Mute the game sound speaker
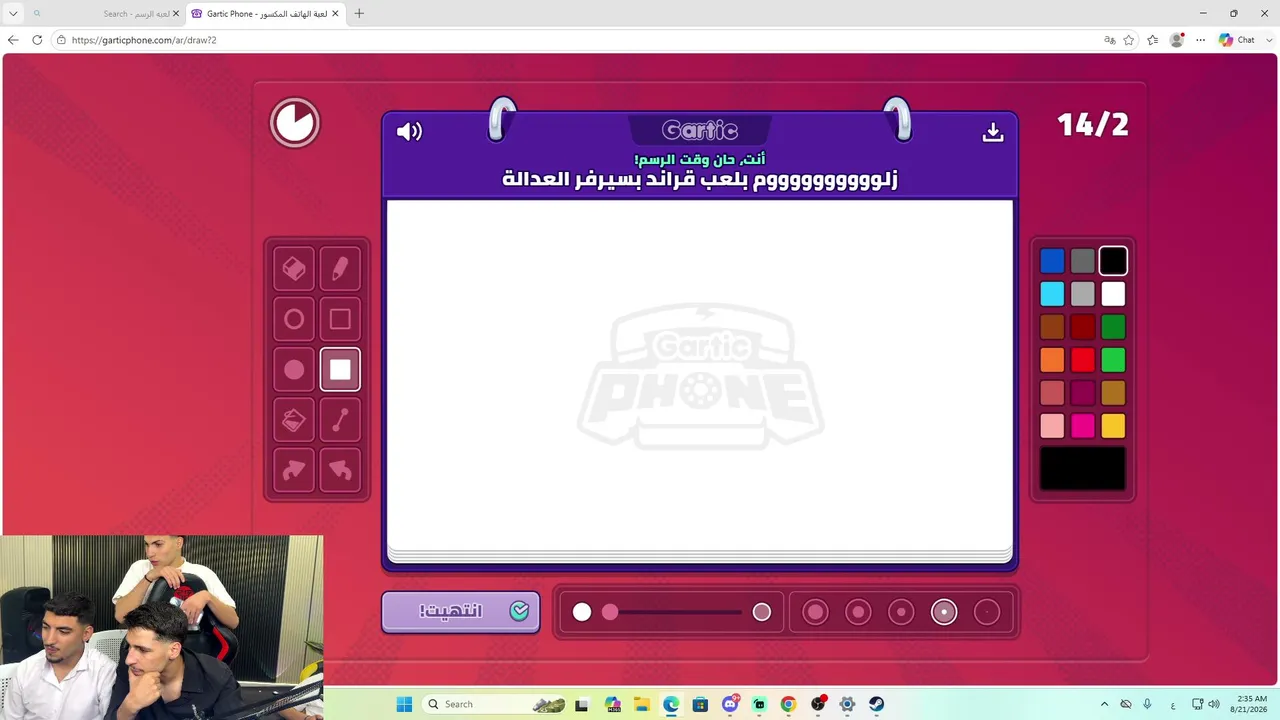 (409, 131)
